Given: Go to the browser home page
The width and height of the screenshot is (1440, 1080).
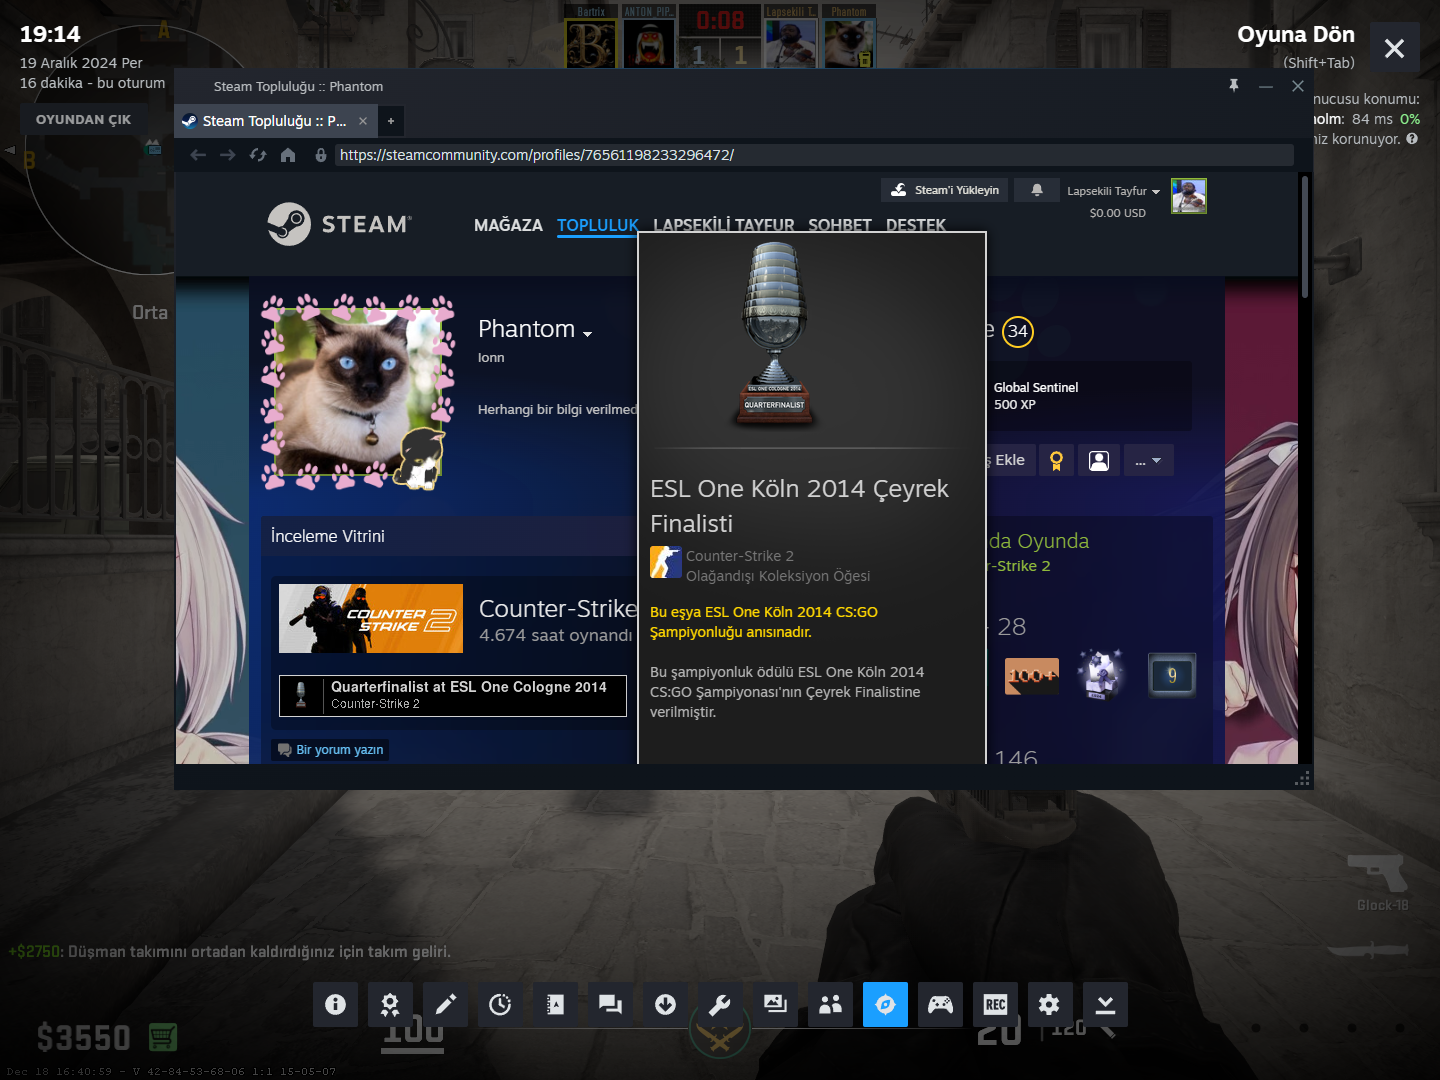Looking at the screenshot, I should pos(288,155).
